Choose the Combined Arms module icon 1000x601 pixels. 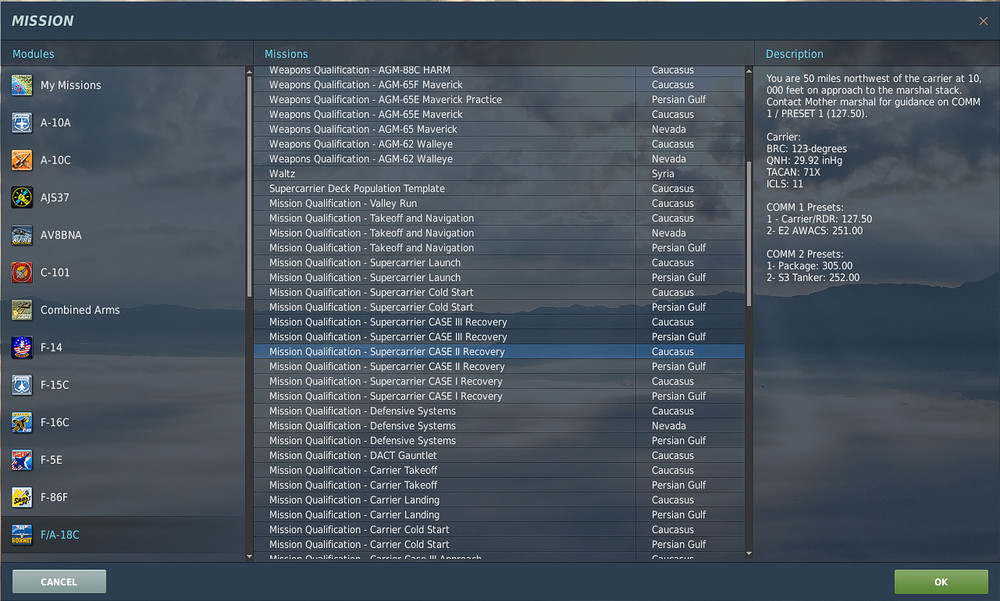point(22,310)
